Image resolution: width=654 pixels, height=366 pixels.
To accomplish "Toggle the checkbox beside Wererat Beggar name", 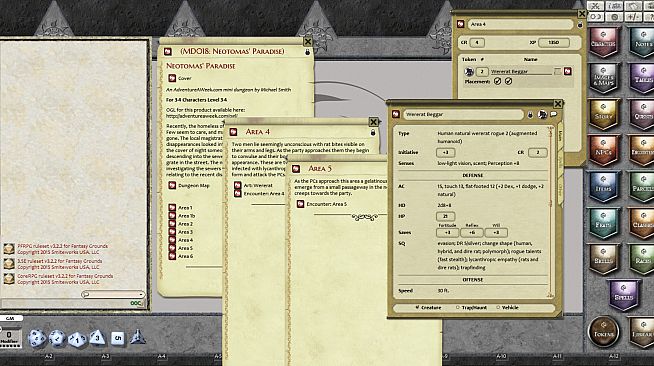I will point(558,71).
